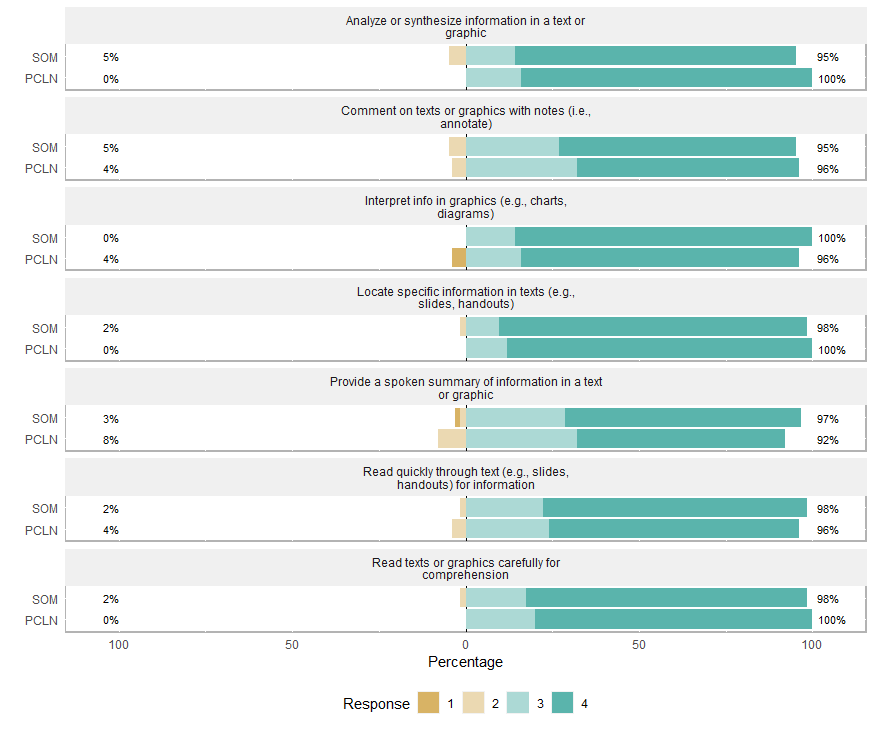
Task: Click the 'Read texts or graphics carefully' panel title
Action: (x=466, y=568)
